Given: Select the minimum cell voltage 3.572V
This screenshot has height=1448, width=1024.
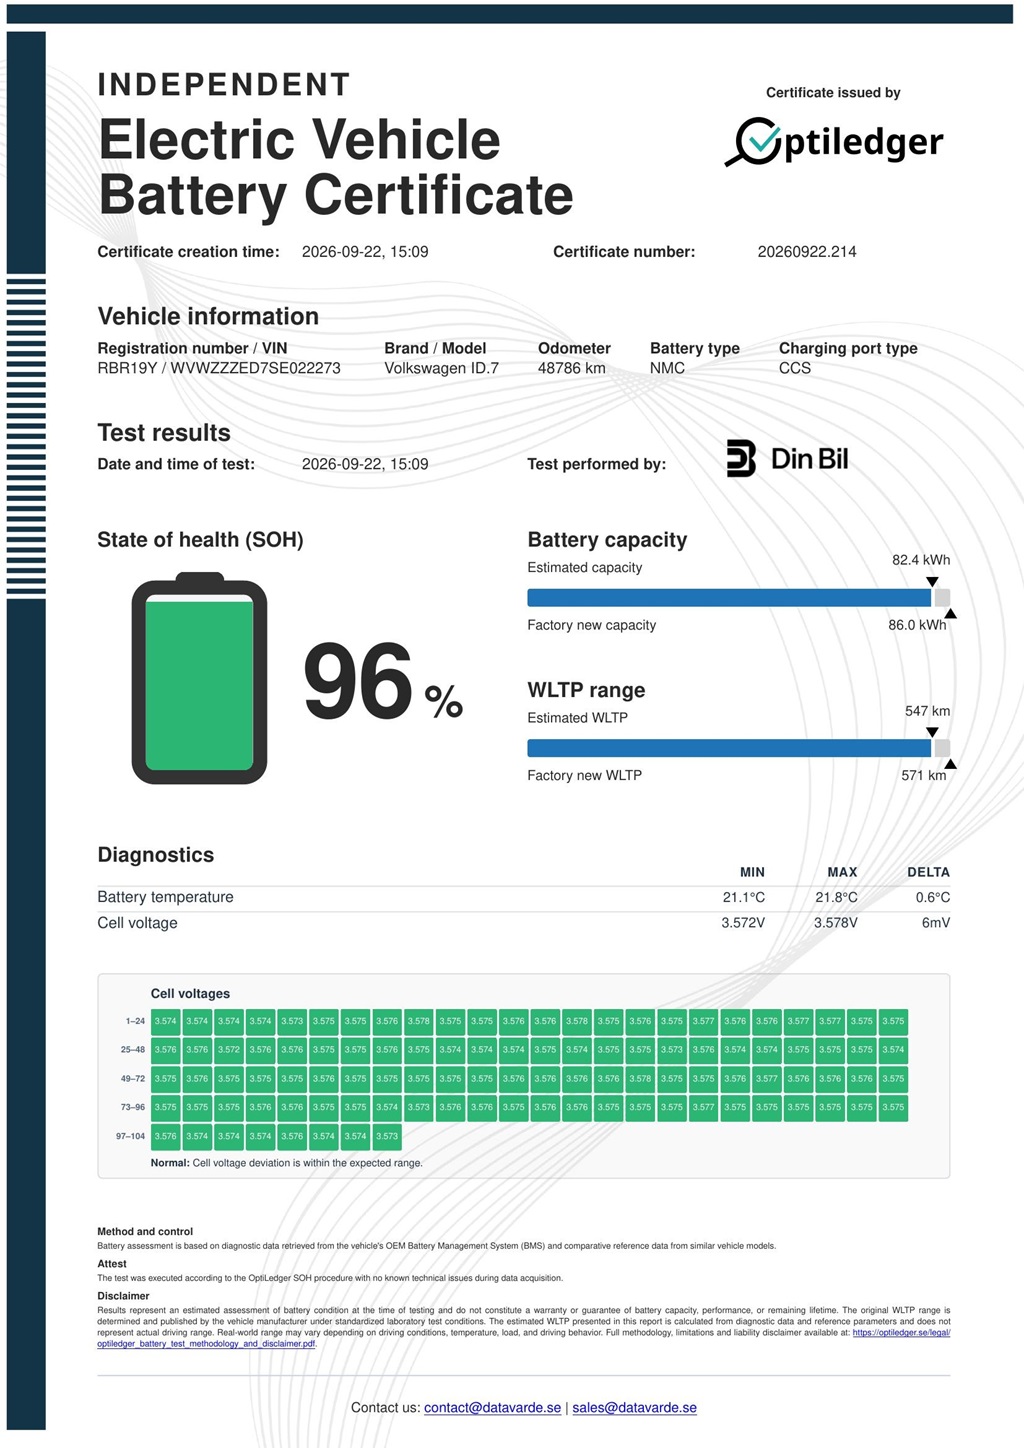Looking at the screenshot, I should [x=743, y=923].
